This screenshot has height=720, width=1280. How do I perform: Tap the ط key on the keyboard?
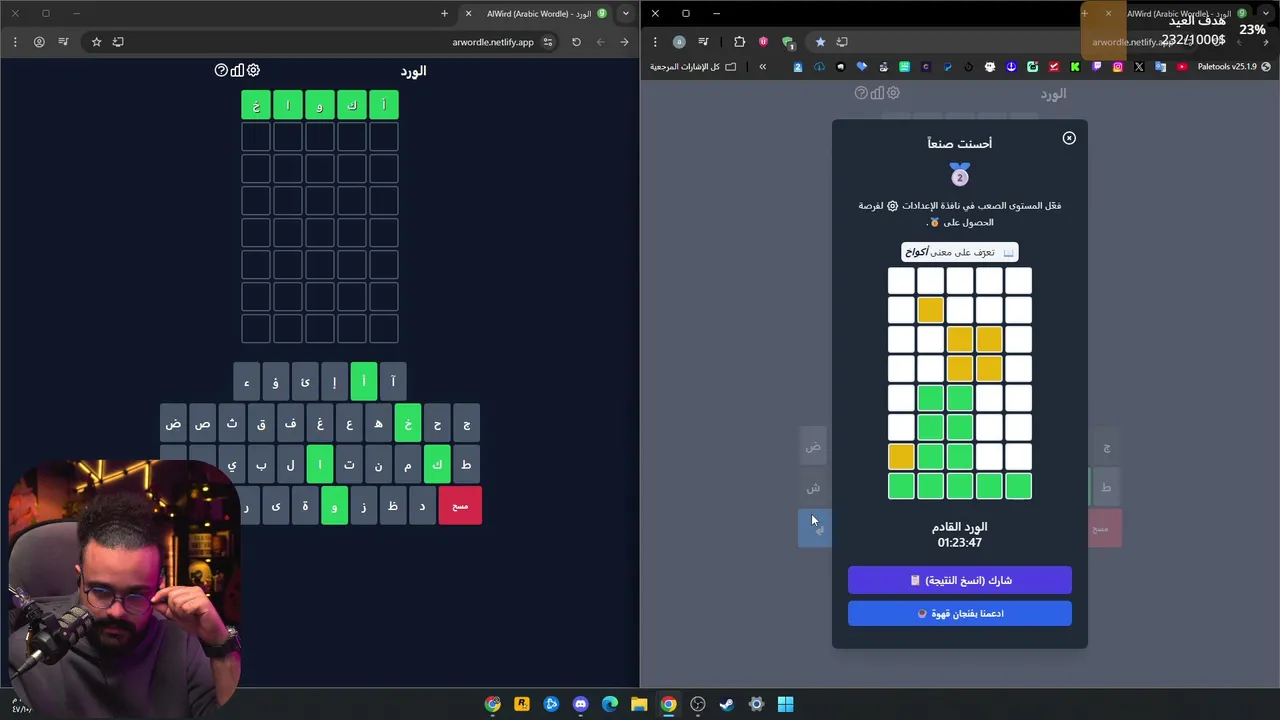tap(466, 465)
